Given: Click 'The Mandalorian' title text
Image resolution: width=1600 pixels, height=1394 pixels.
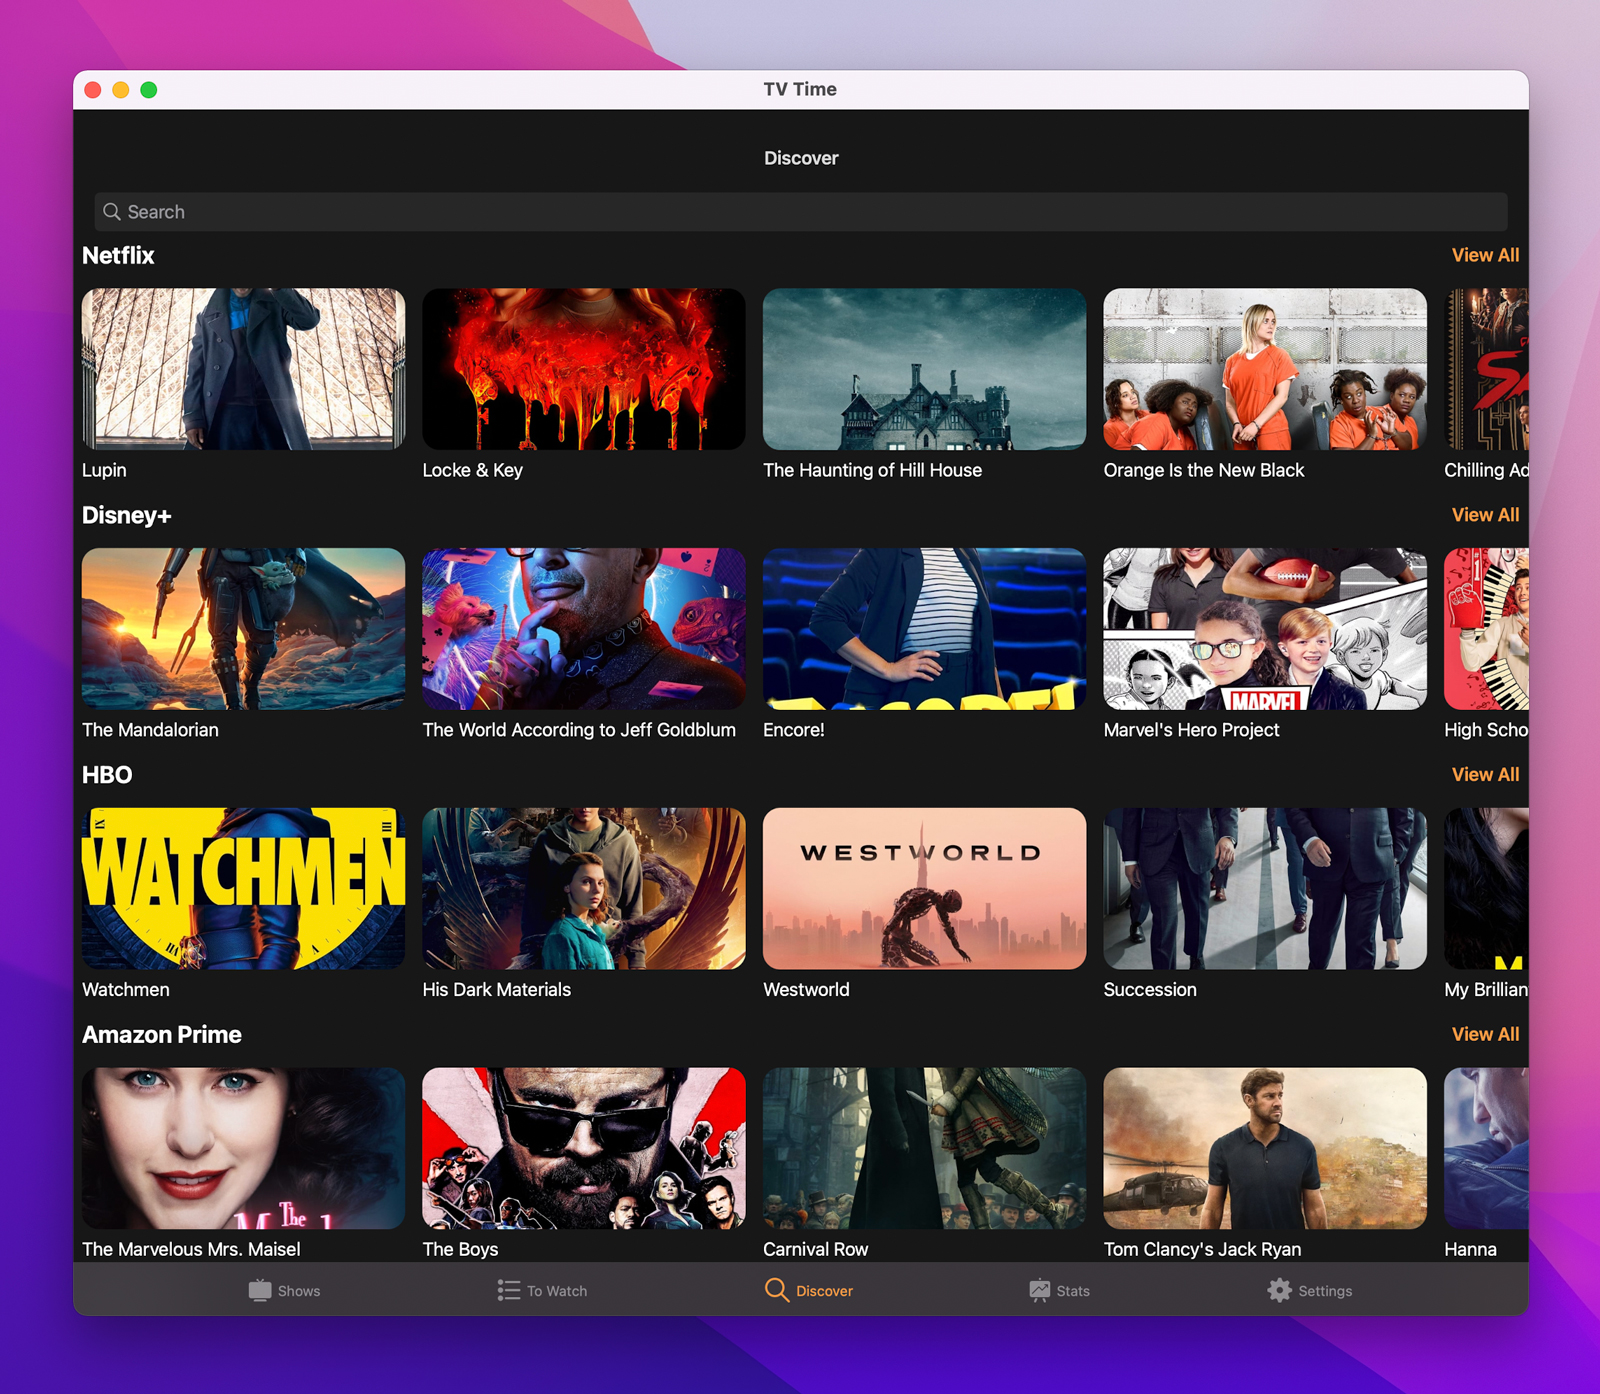Looking at the screenshot, I should pos(150,730).
